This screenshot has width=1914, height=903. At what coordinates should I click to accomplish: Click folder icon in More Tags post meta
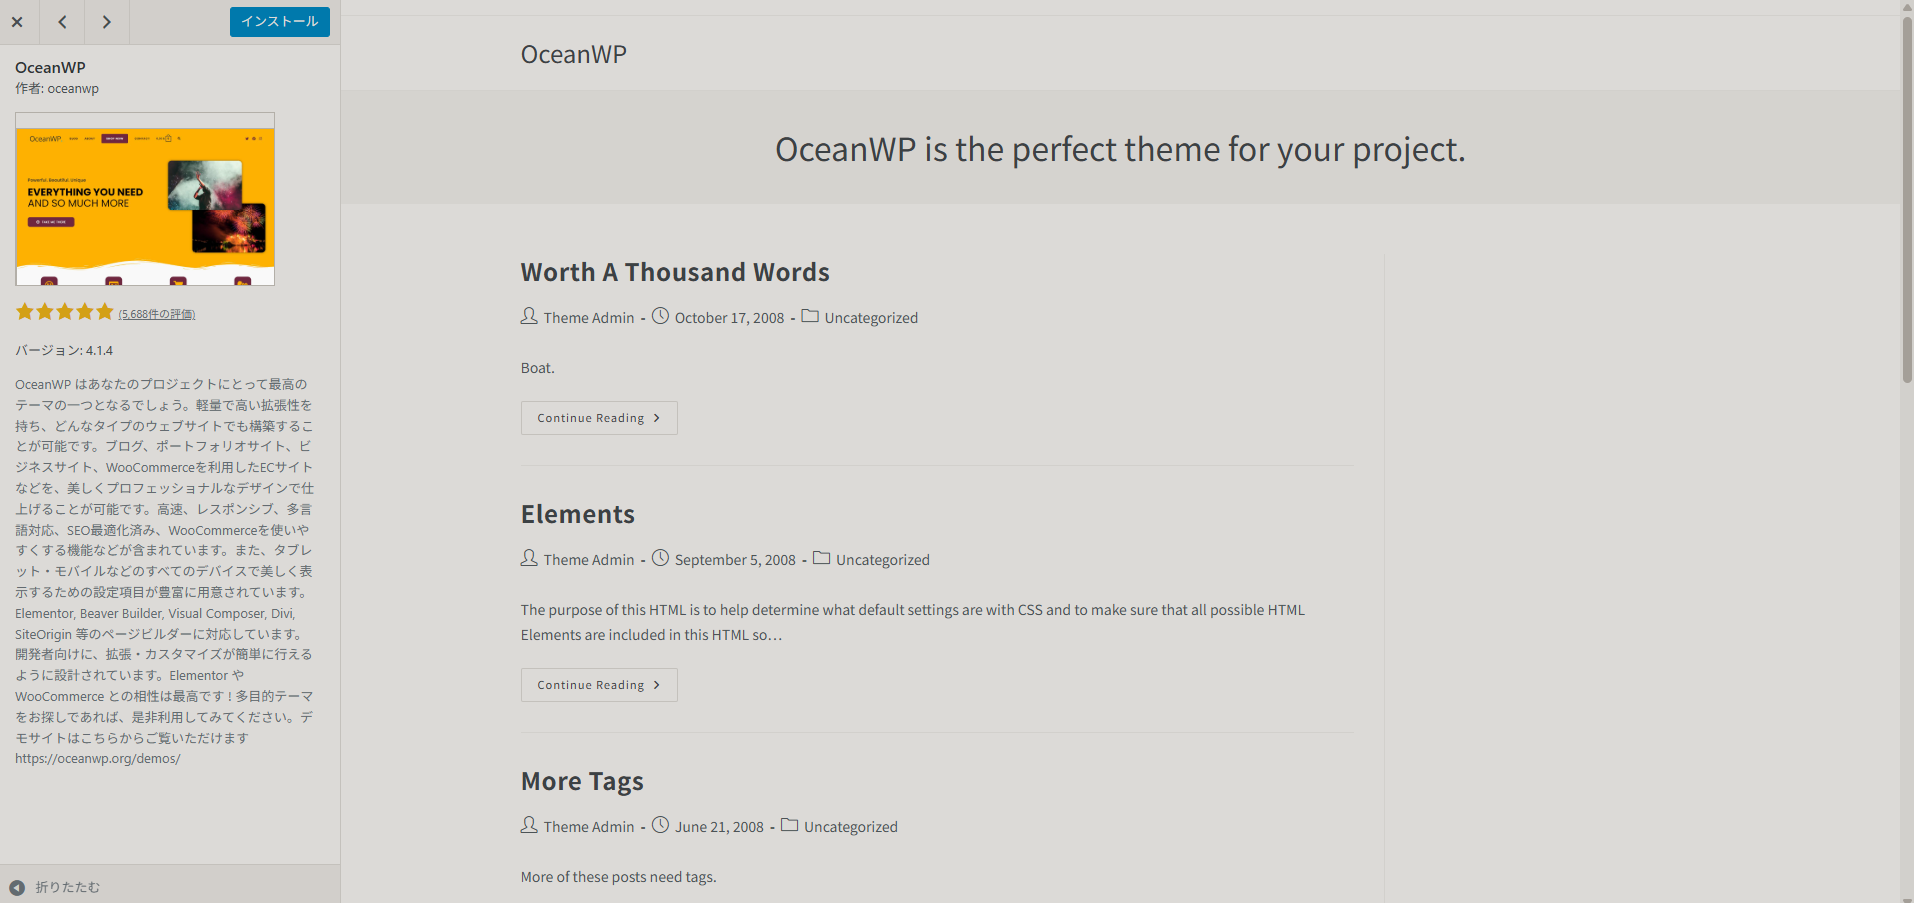[789, 825]
